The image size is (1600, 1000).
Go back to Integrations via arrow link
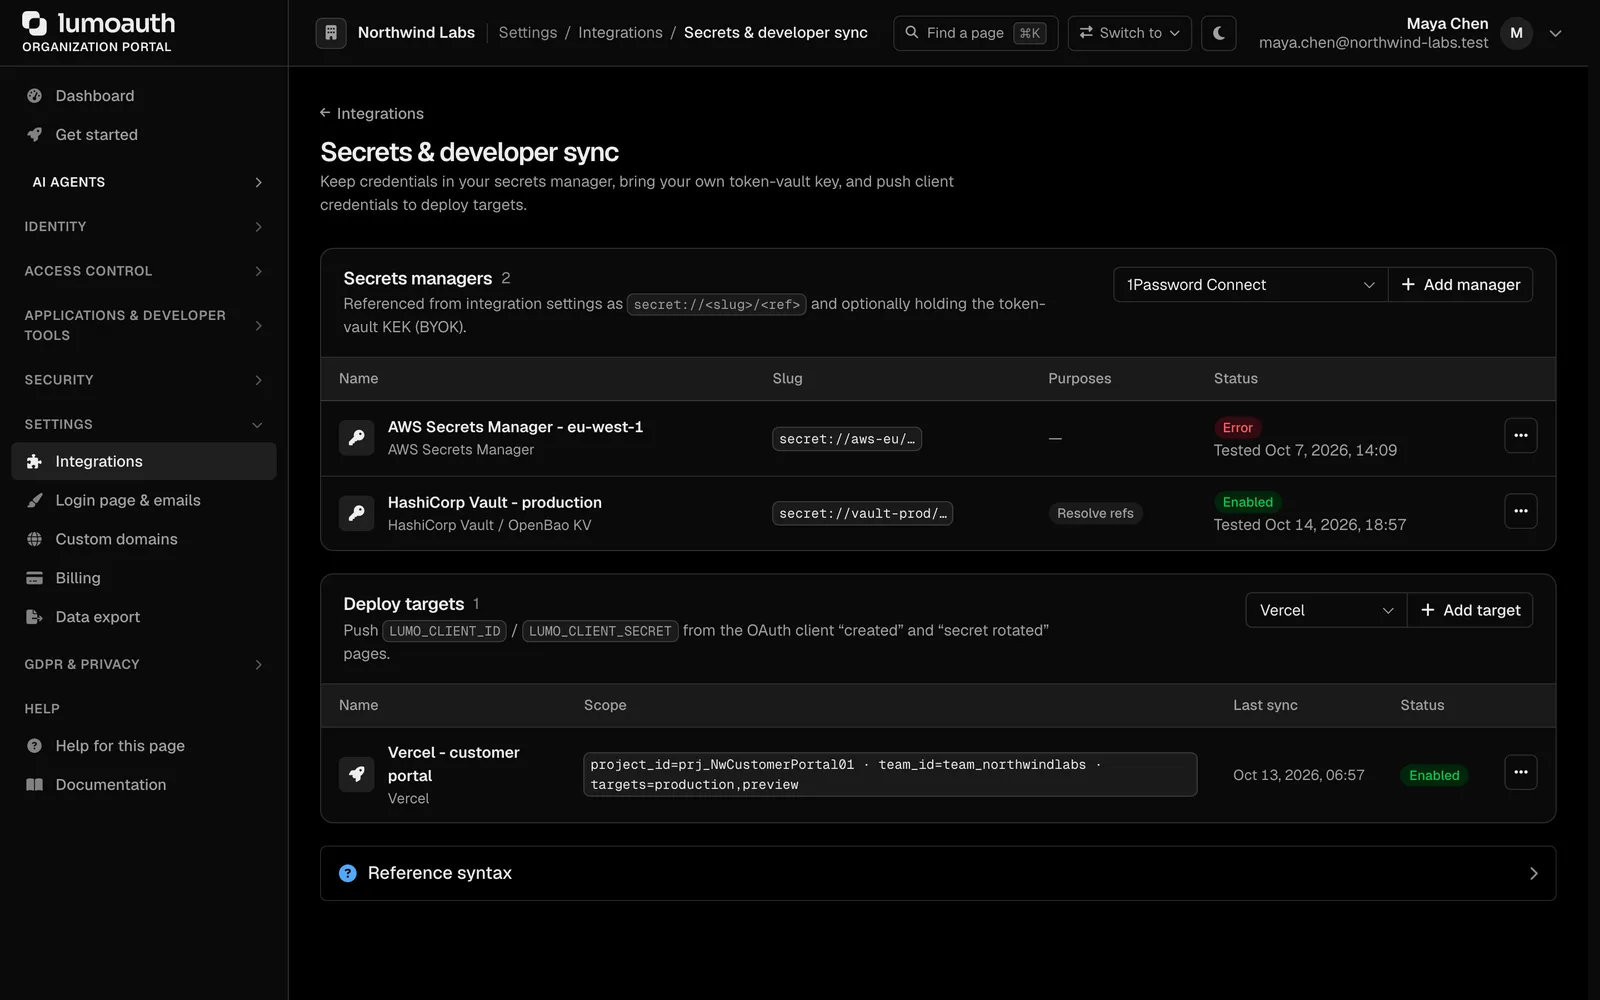[372, 114]
